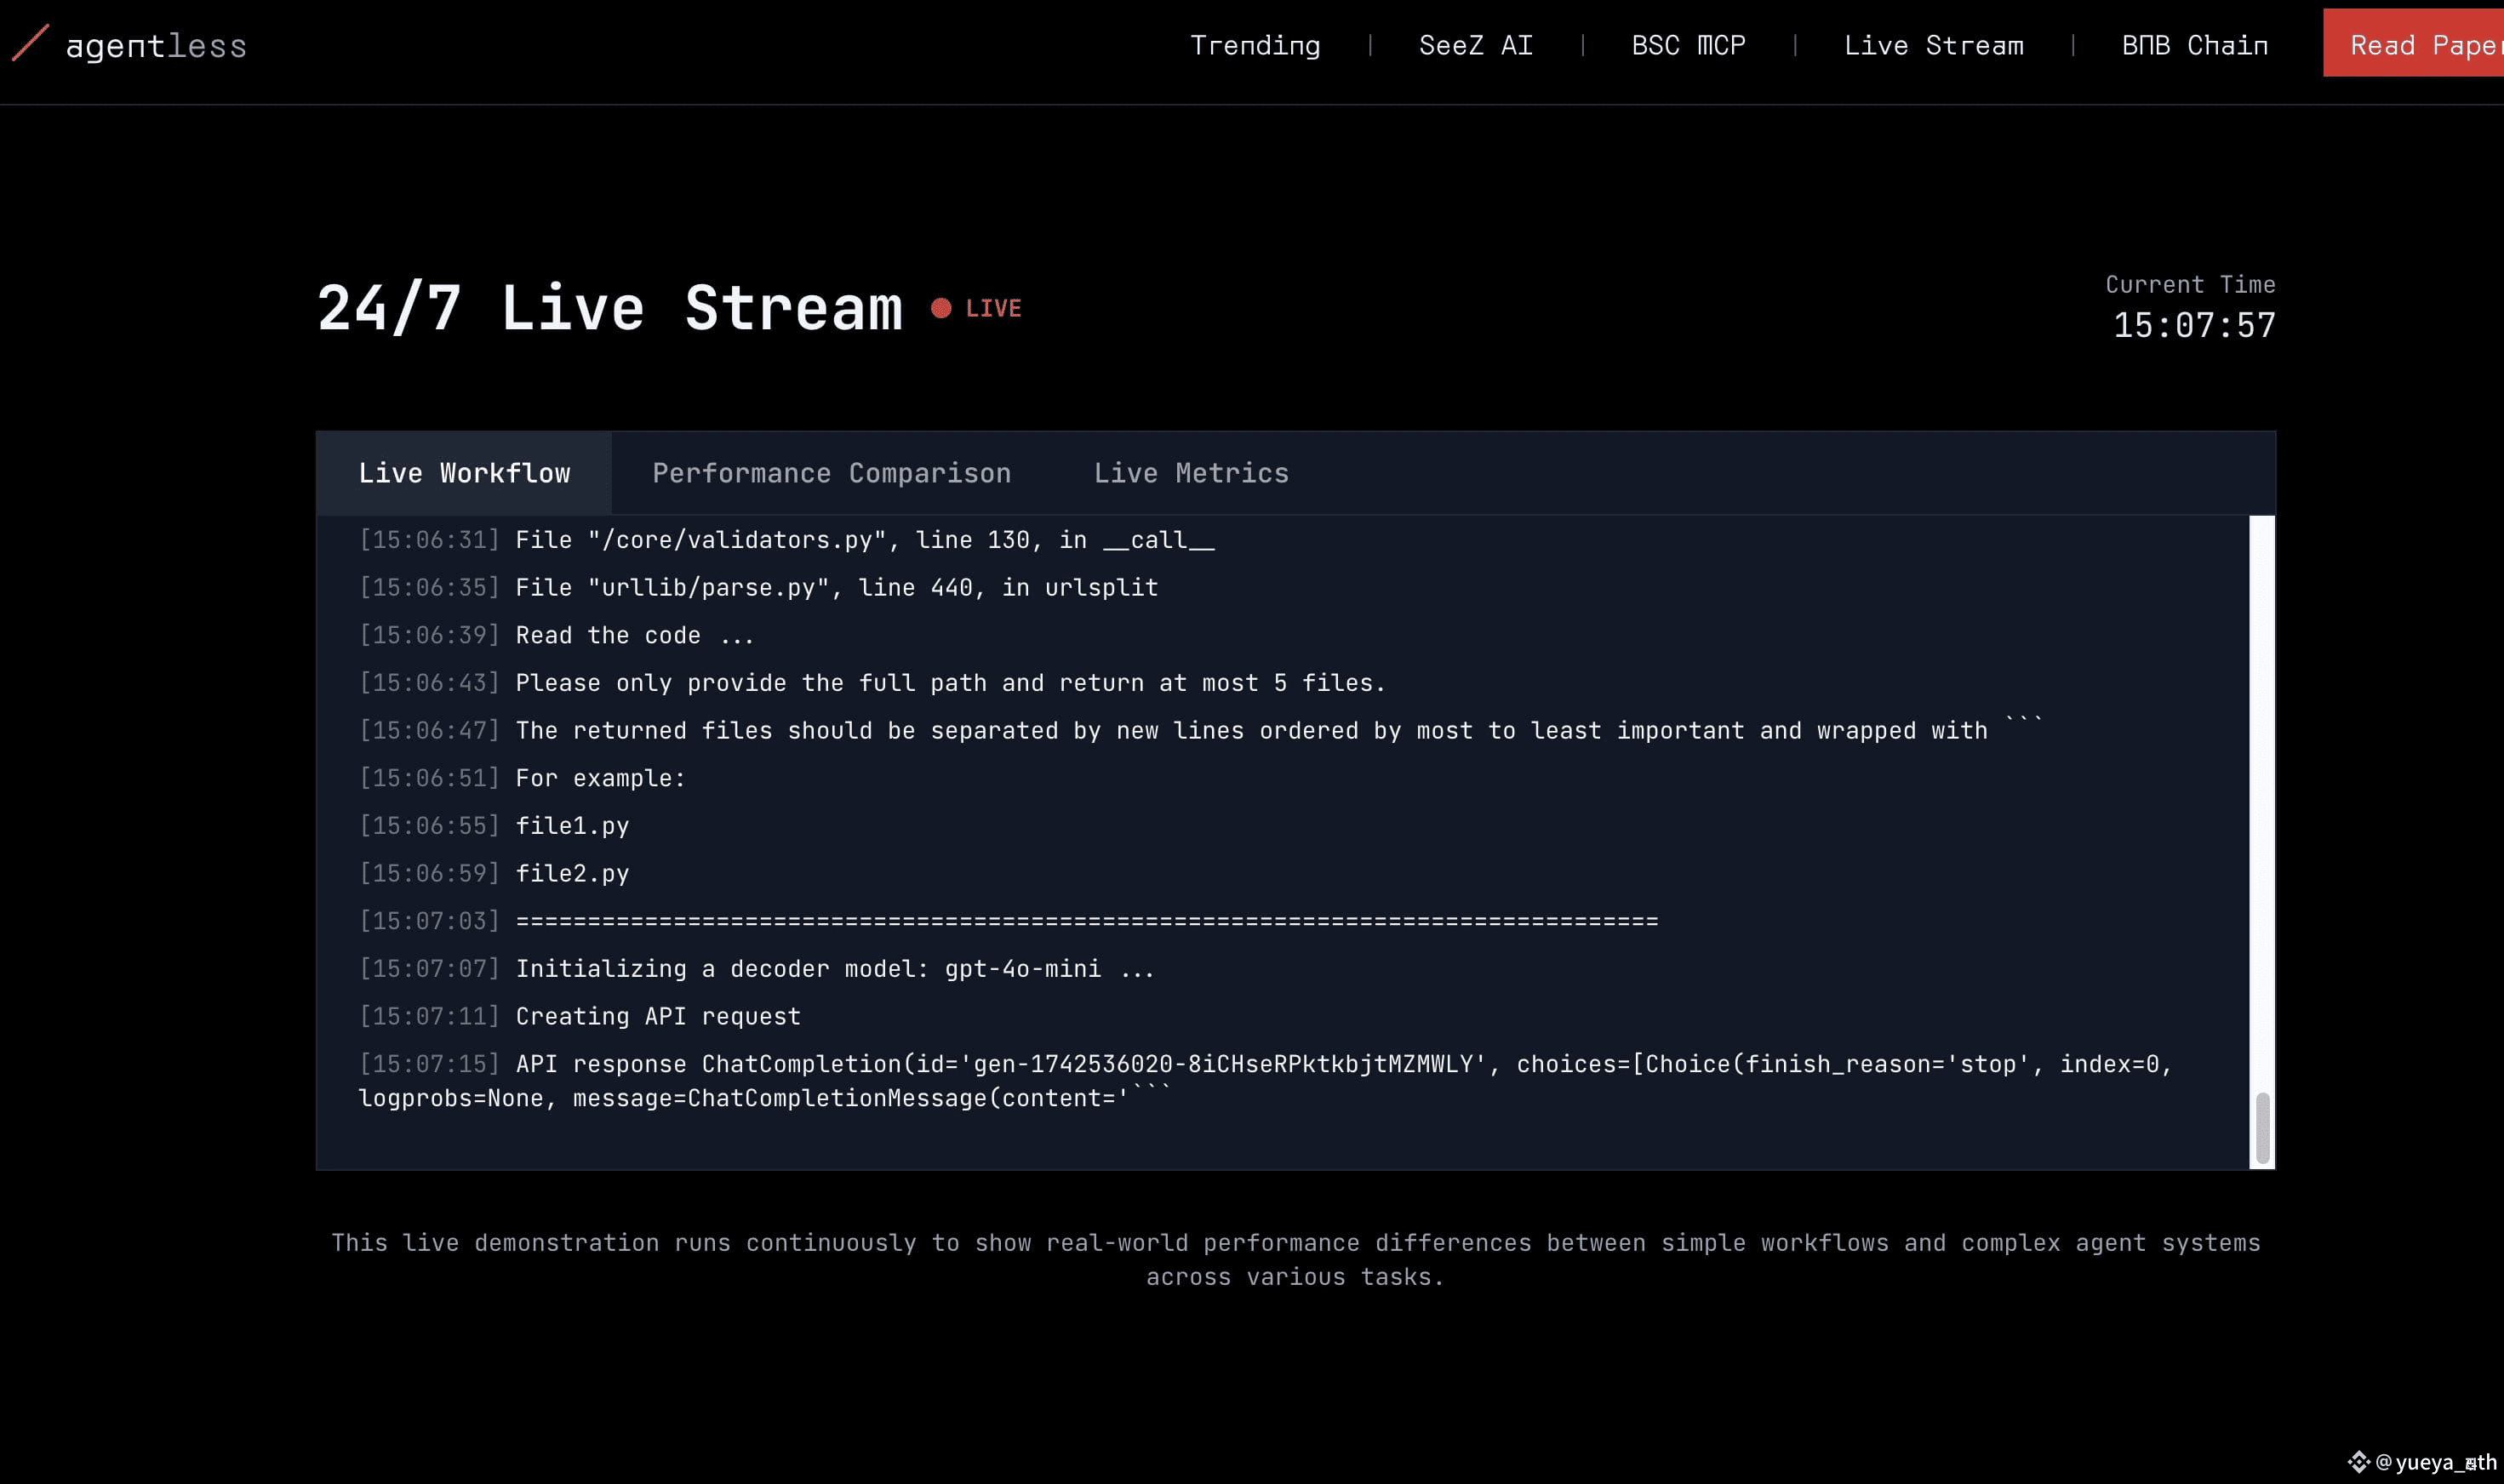Click log line mentioning urllib/parse.py

[x=758, y=587]
